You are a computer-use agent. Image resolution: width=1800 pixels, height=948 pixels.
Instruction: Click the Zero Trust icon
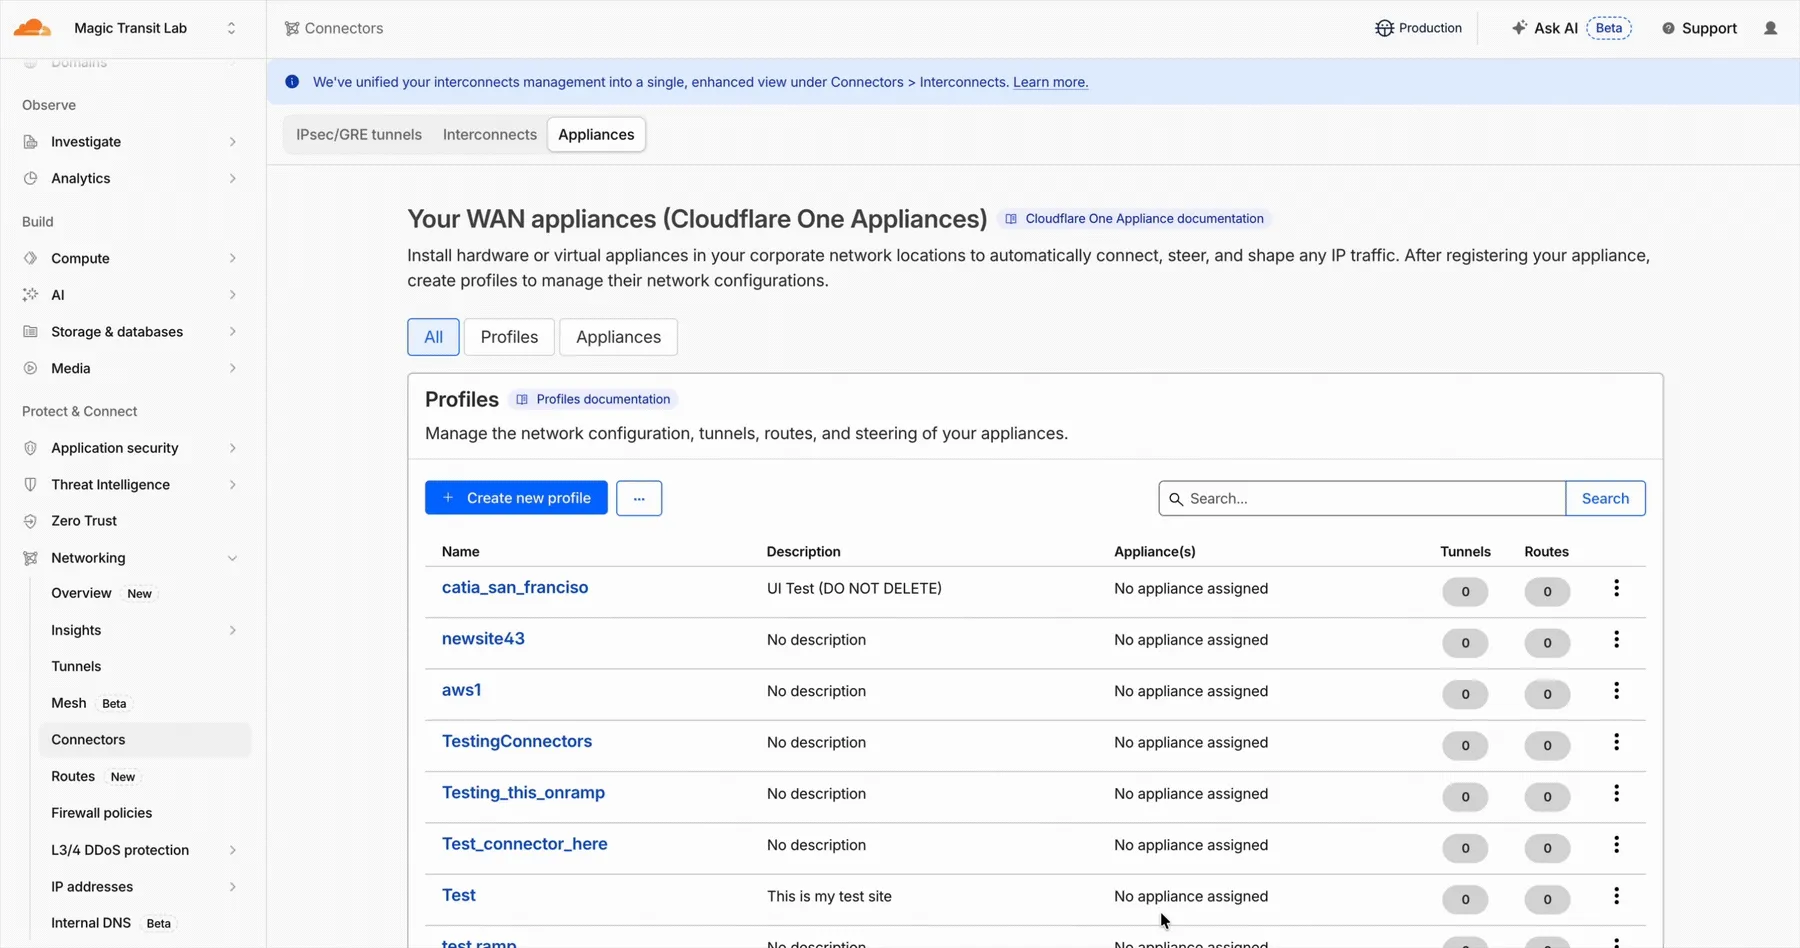click(x=30, y=521)
